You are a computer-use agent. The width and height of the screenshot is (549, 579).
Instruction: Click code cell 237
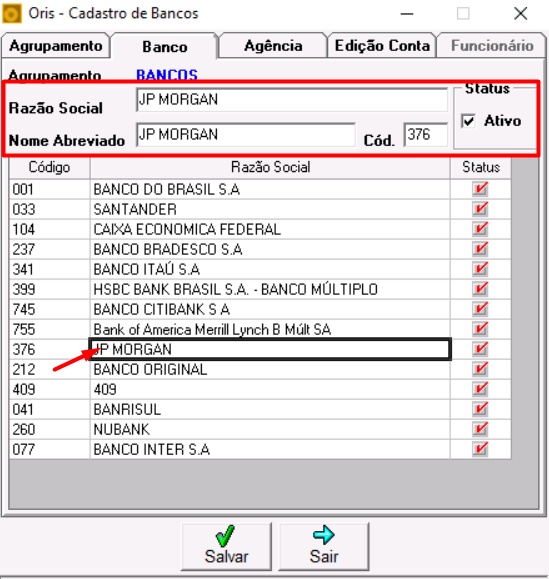coord(49,249)
